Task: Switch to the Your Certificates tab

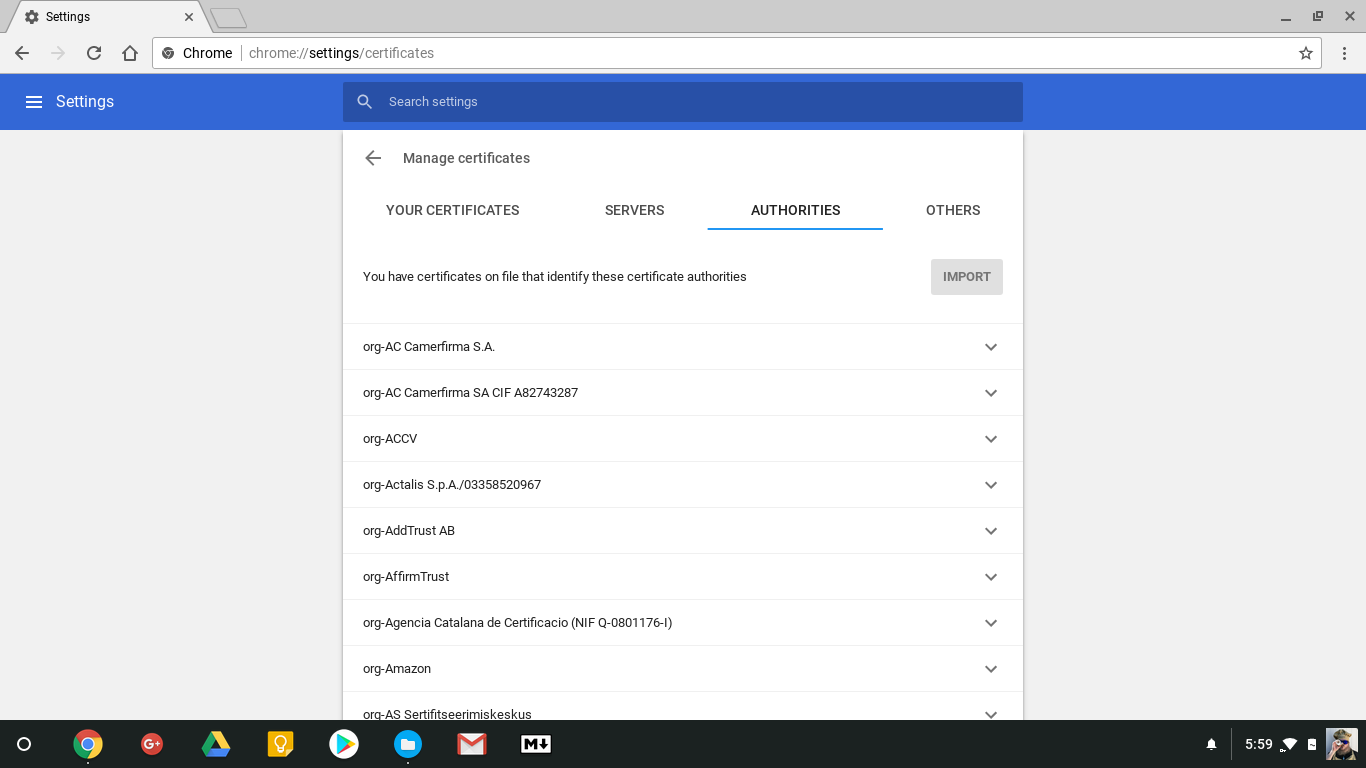Action: (x=452, y=210)
